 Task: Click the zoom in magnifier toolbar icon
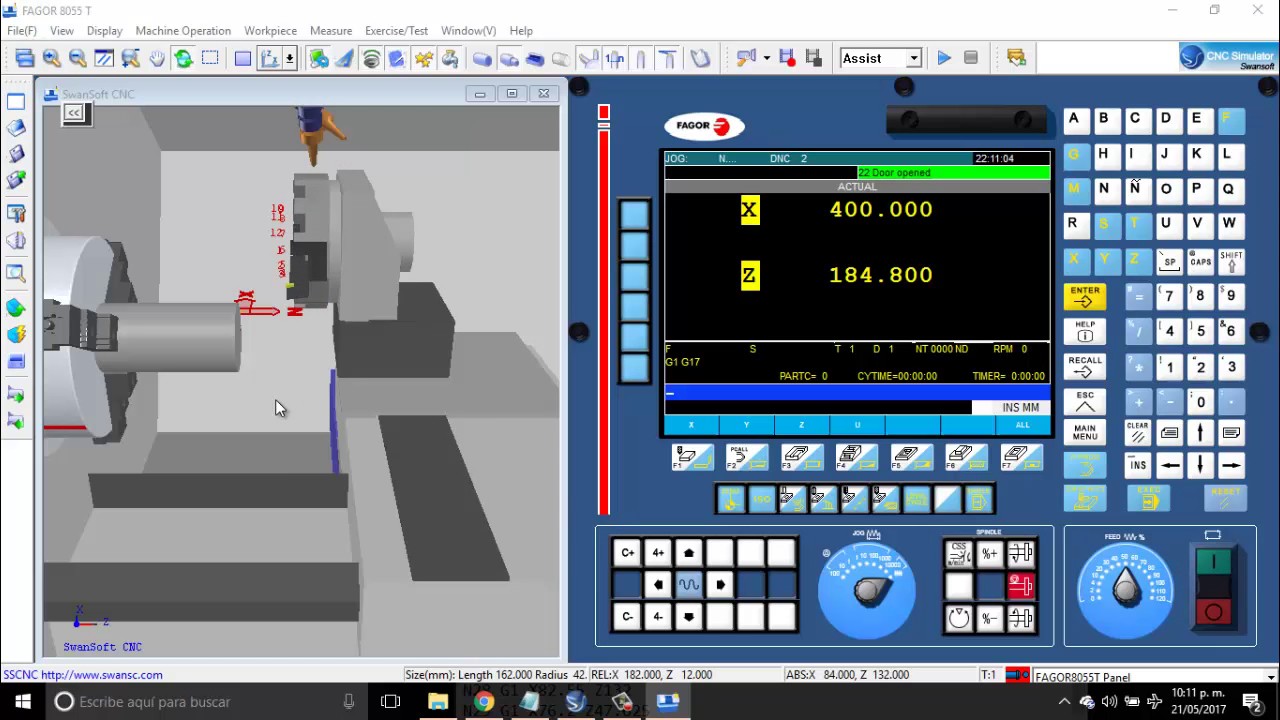click(x=51, y=59)
